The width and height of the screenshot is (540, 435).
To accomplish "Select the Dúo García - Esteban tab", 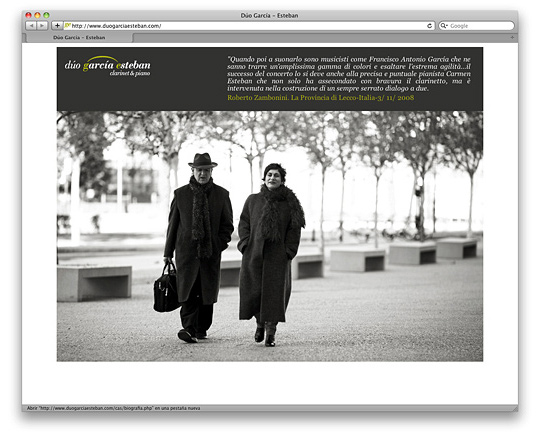I will (x=79, y=38).
